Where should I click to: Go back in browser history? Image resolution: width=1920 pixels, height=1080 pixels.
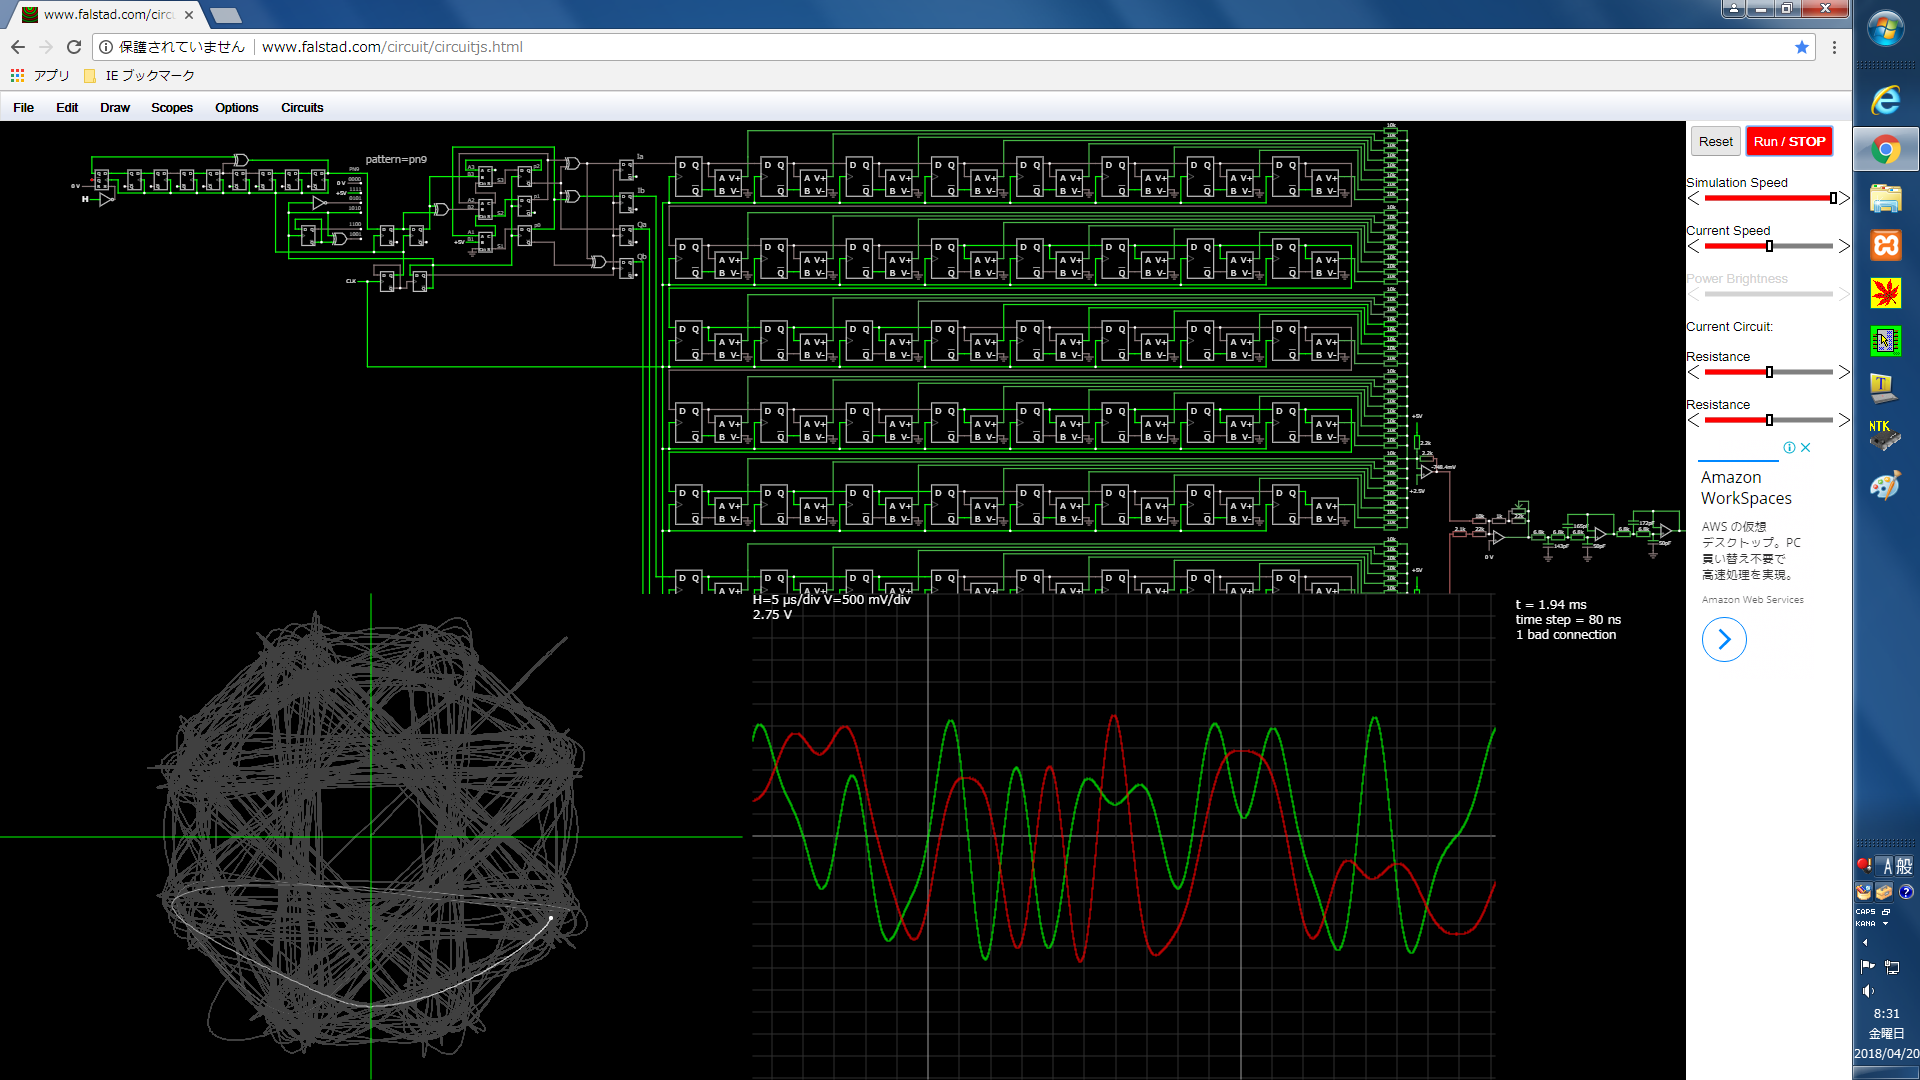[18, 47]
